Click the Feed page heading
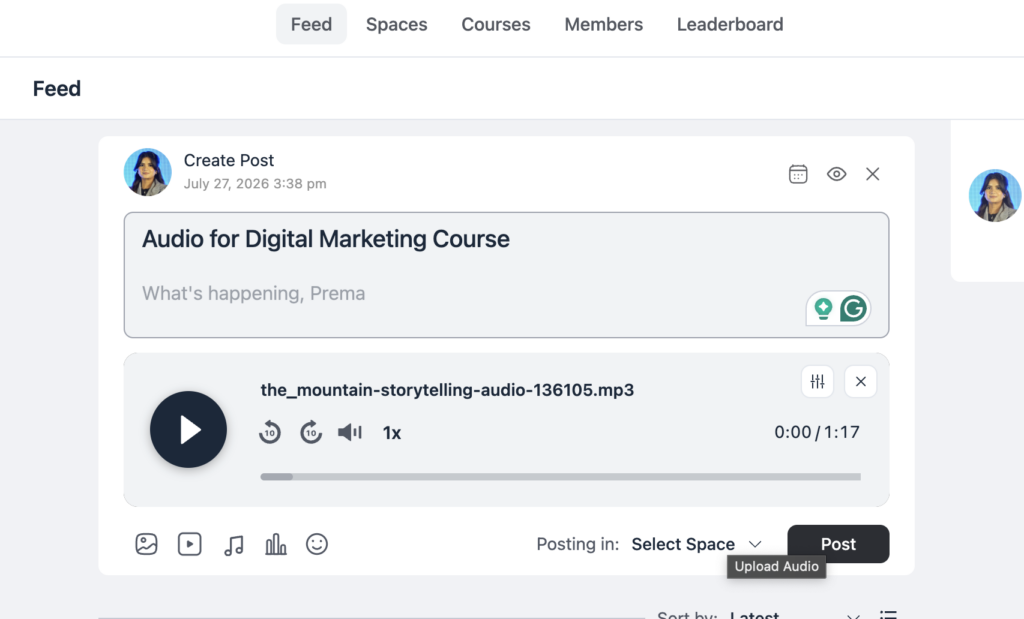Image resolution: width=1024 pixels, height=619 pixels. [57, 89]
